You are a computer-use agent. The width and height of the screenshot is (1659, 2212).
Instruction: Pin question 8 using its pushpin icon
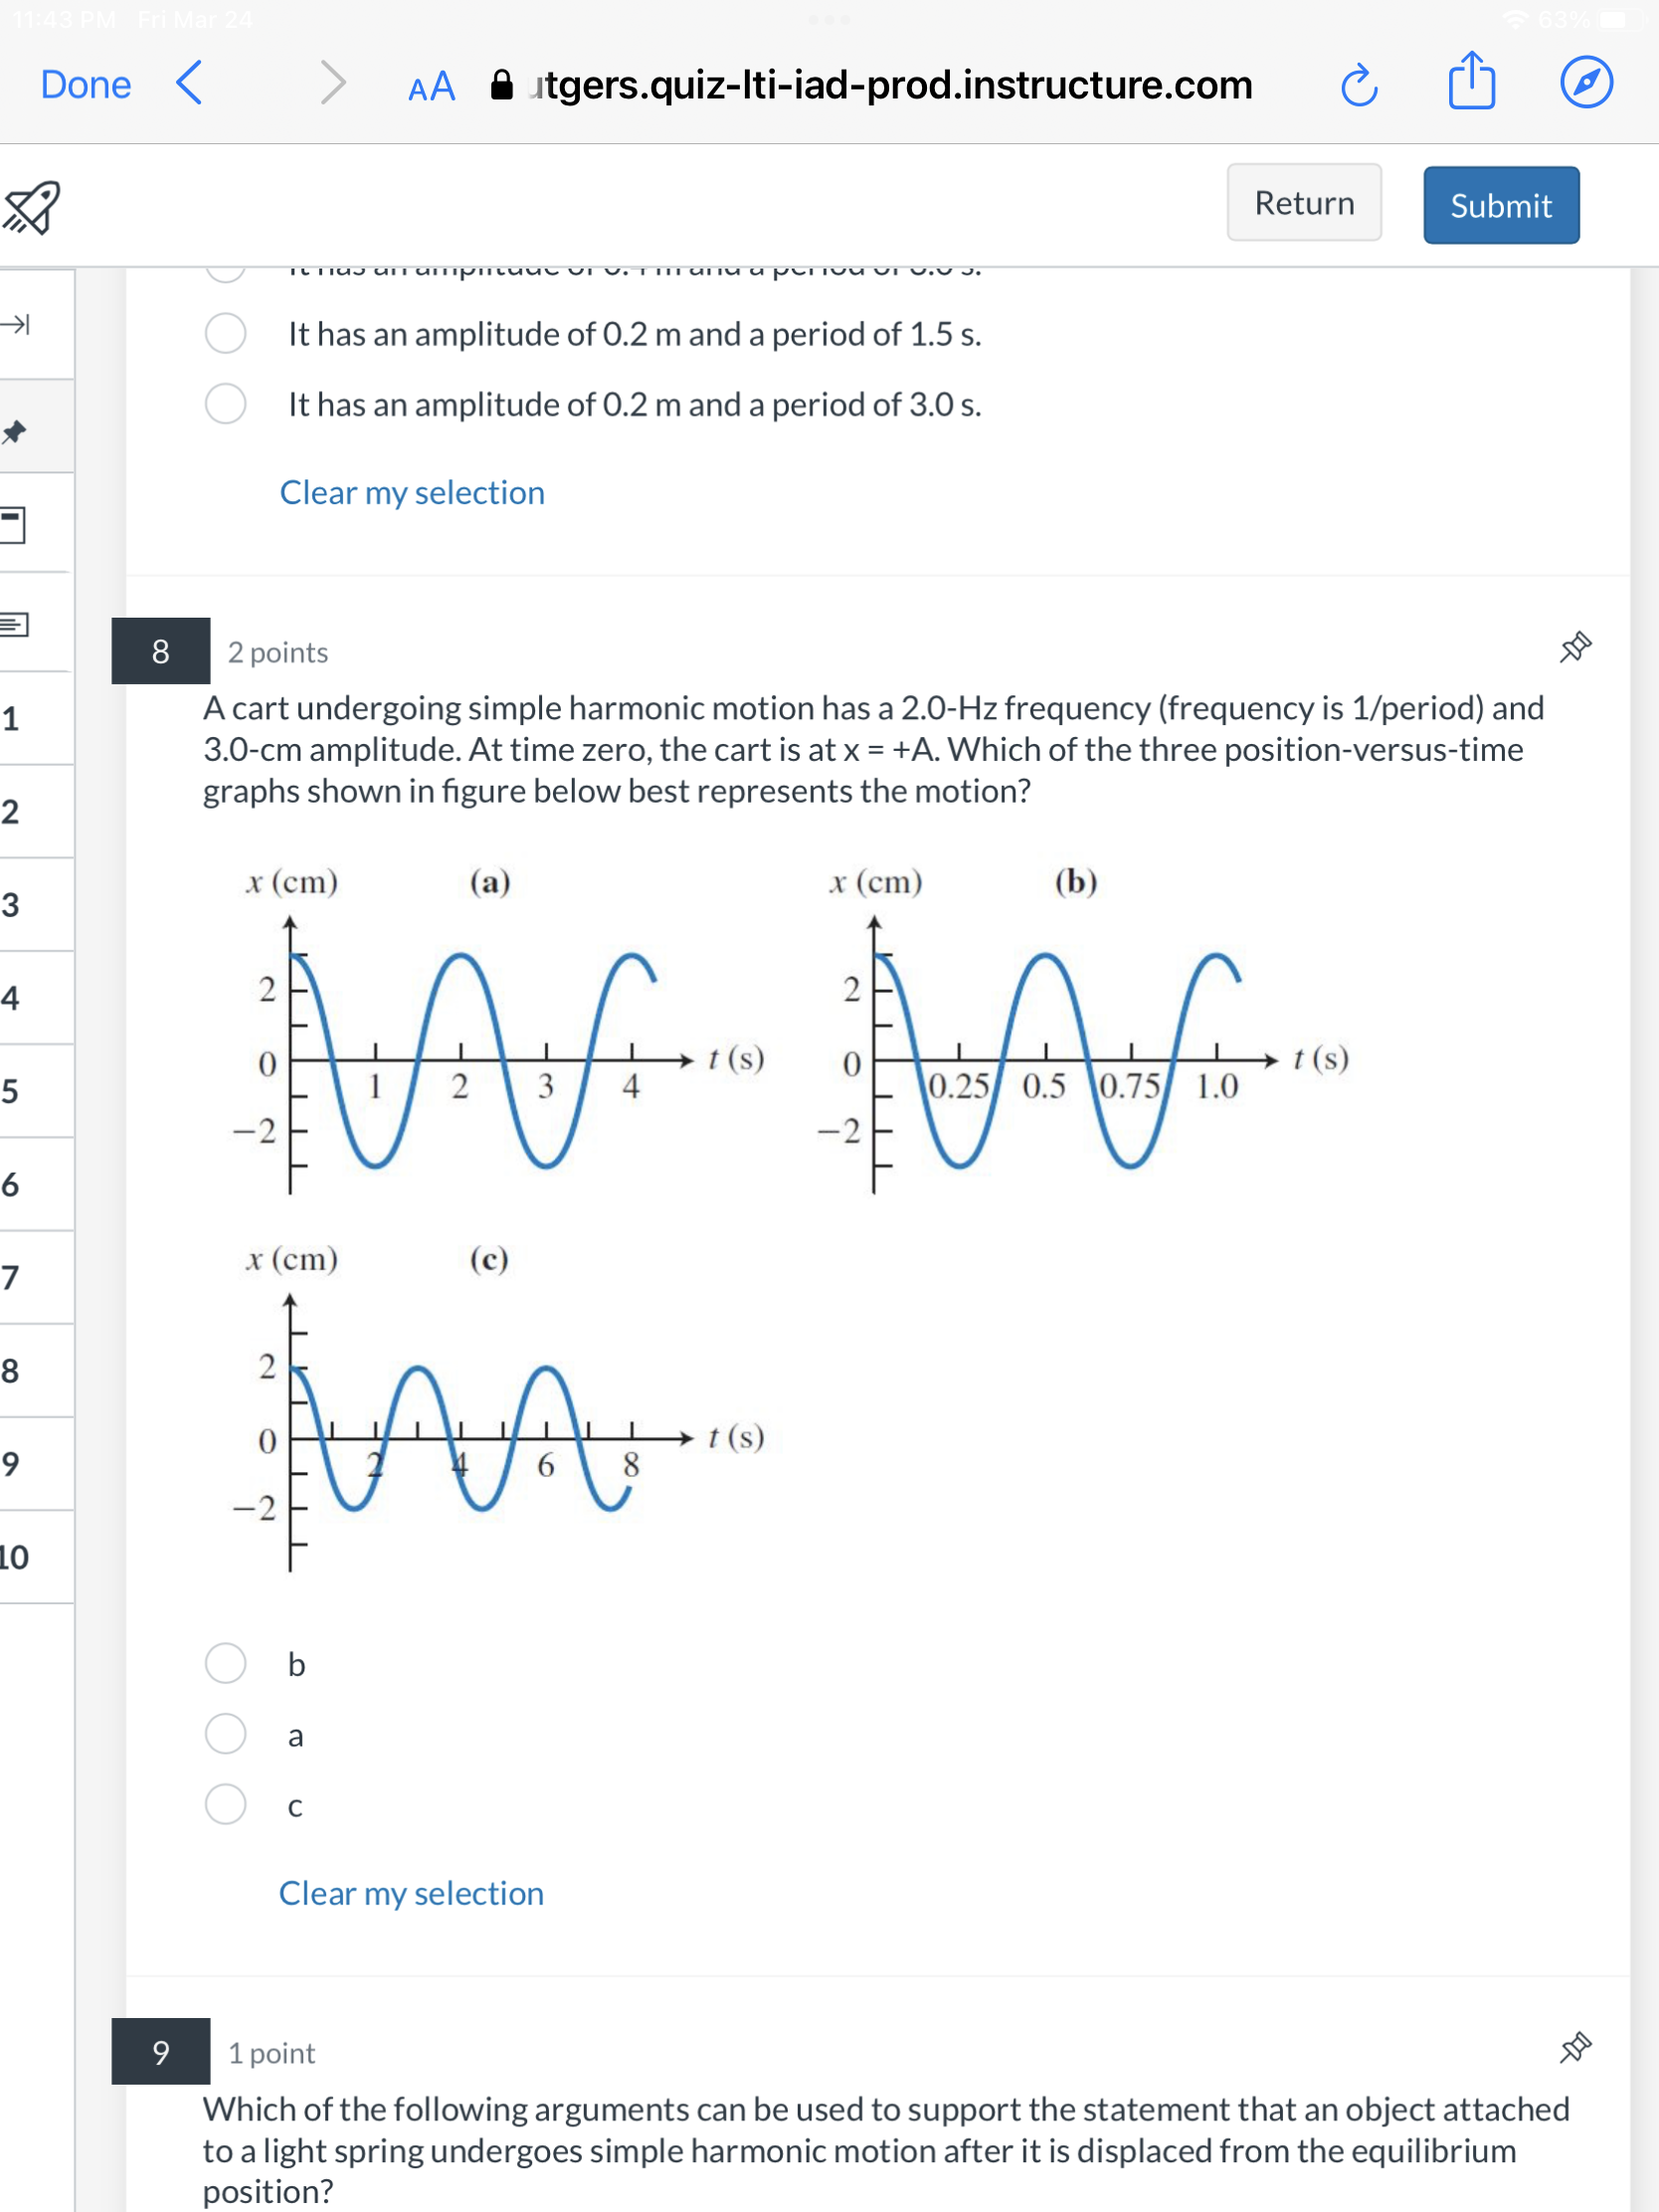(x=1575, y=647)
